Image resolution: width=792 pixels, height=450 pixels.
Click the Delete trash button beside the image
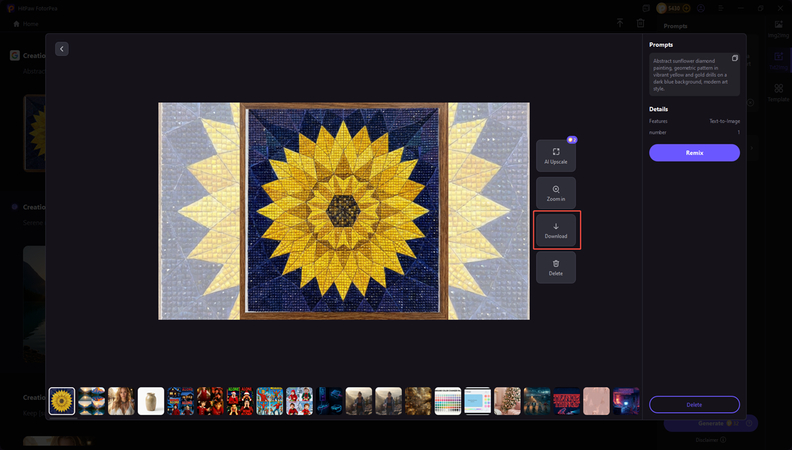(x=556, y=268)
